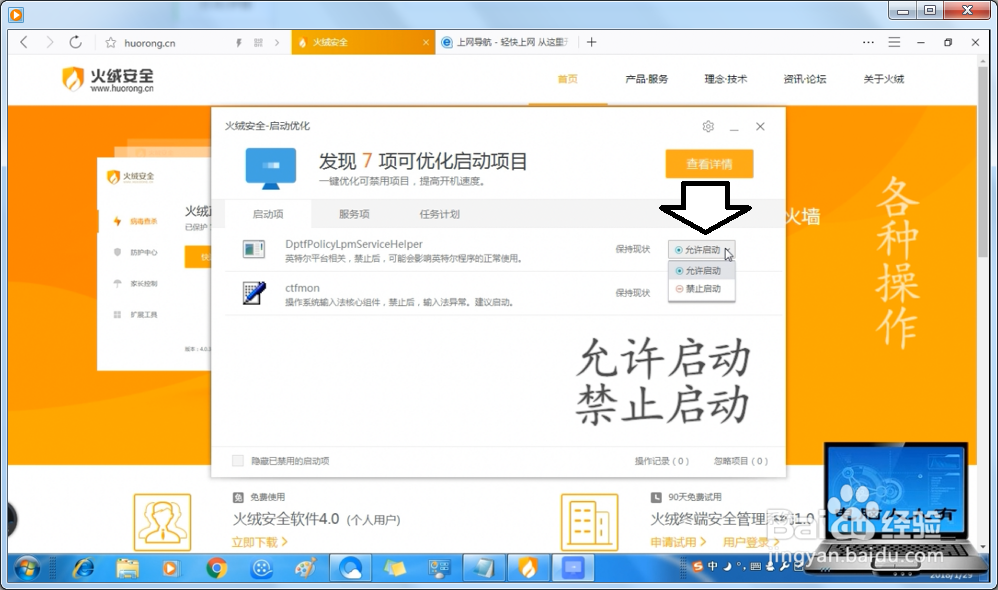Image resolution: width=998 pixels, height=590 pixels.
Task: Close the 火绒安全 browser tab
Action: [426, 43]
